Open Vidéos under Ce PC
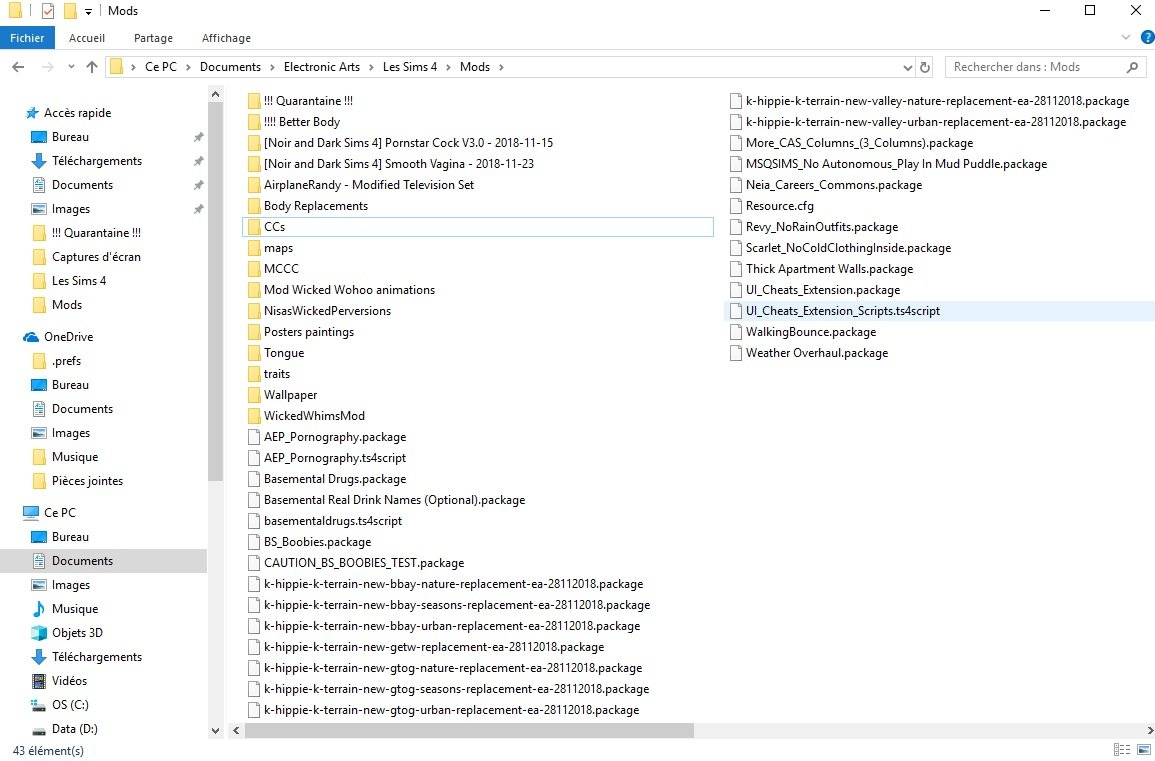The image size is (1155, 761). click(x=69, y=681)
